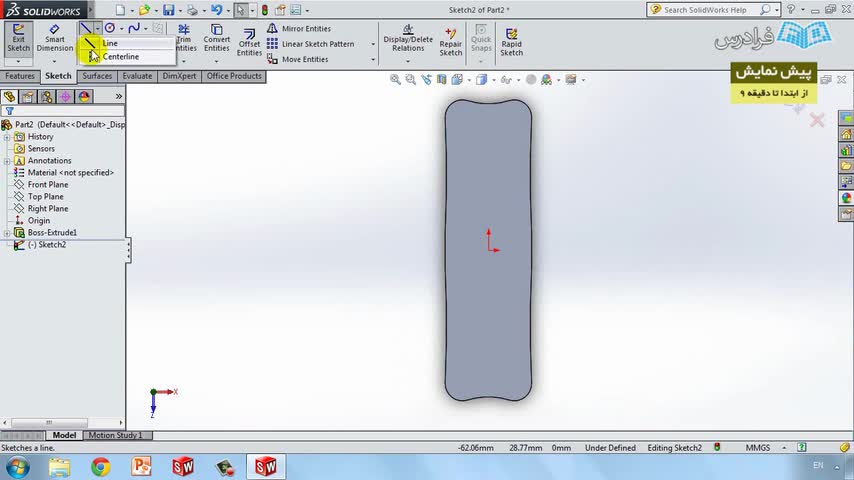Click the feature tree horizontal scrollbar
The image size is (854, 480).
tap(49, 423)
